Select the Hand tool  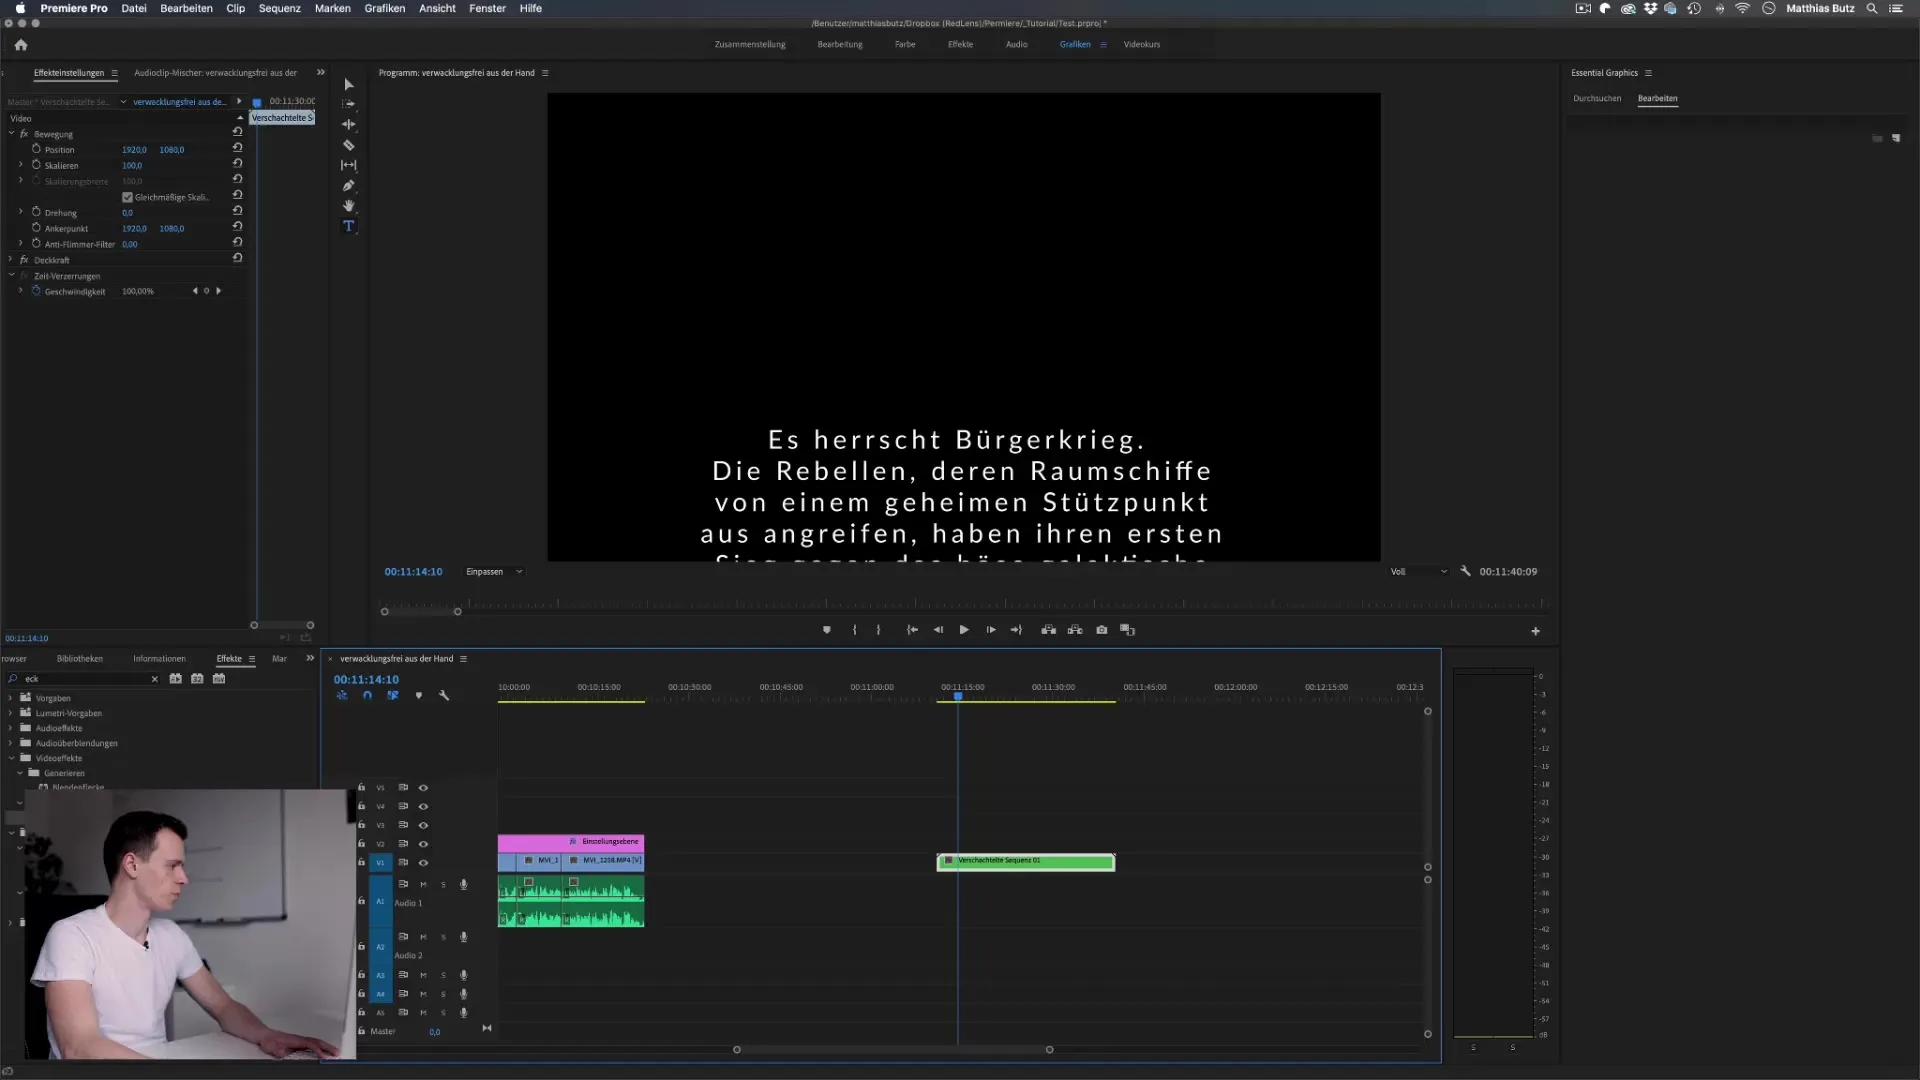click(x=349, y=206)
